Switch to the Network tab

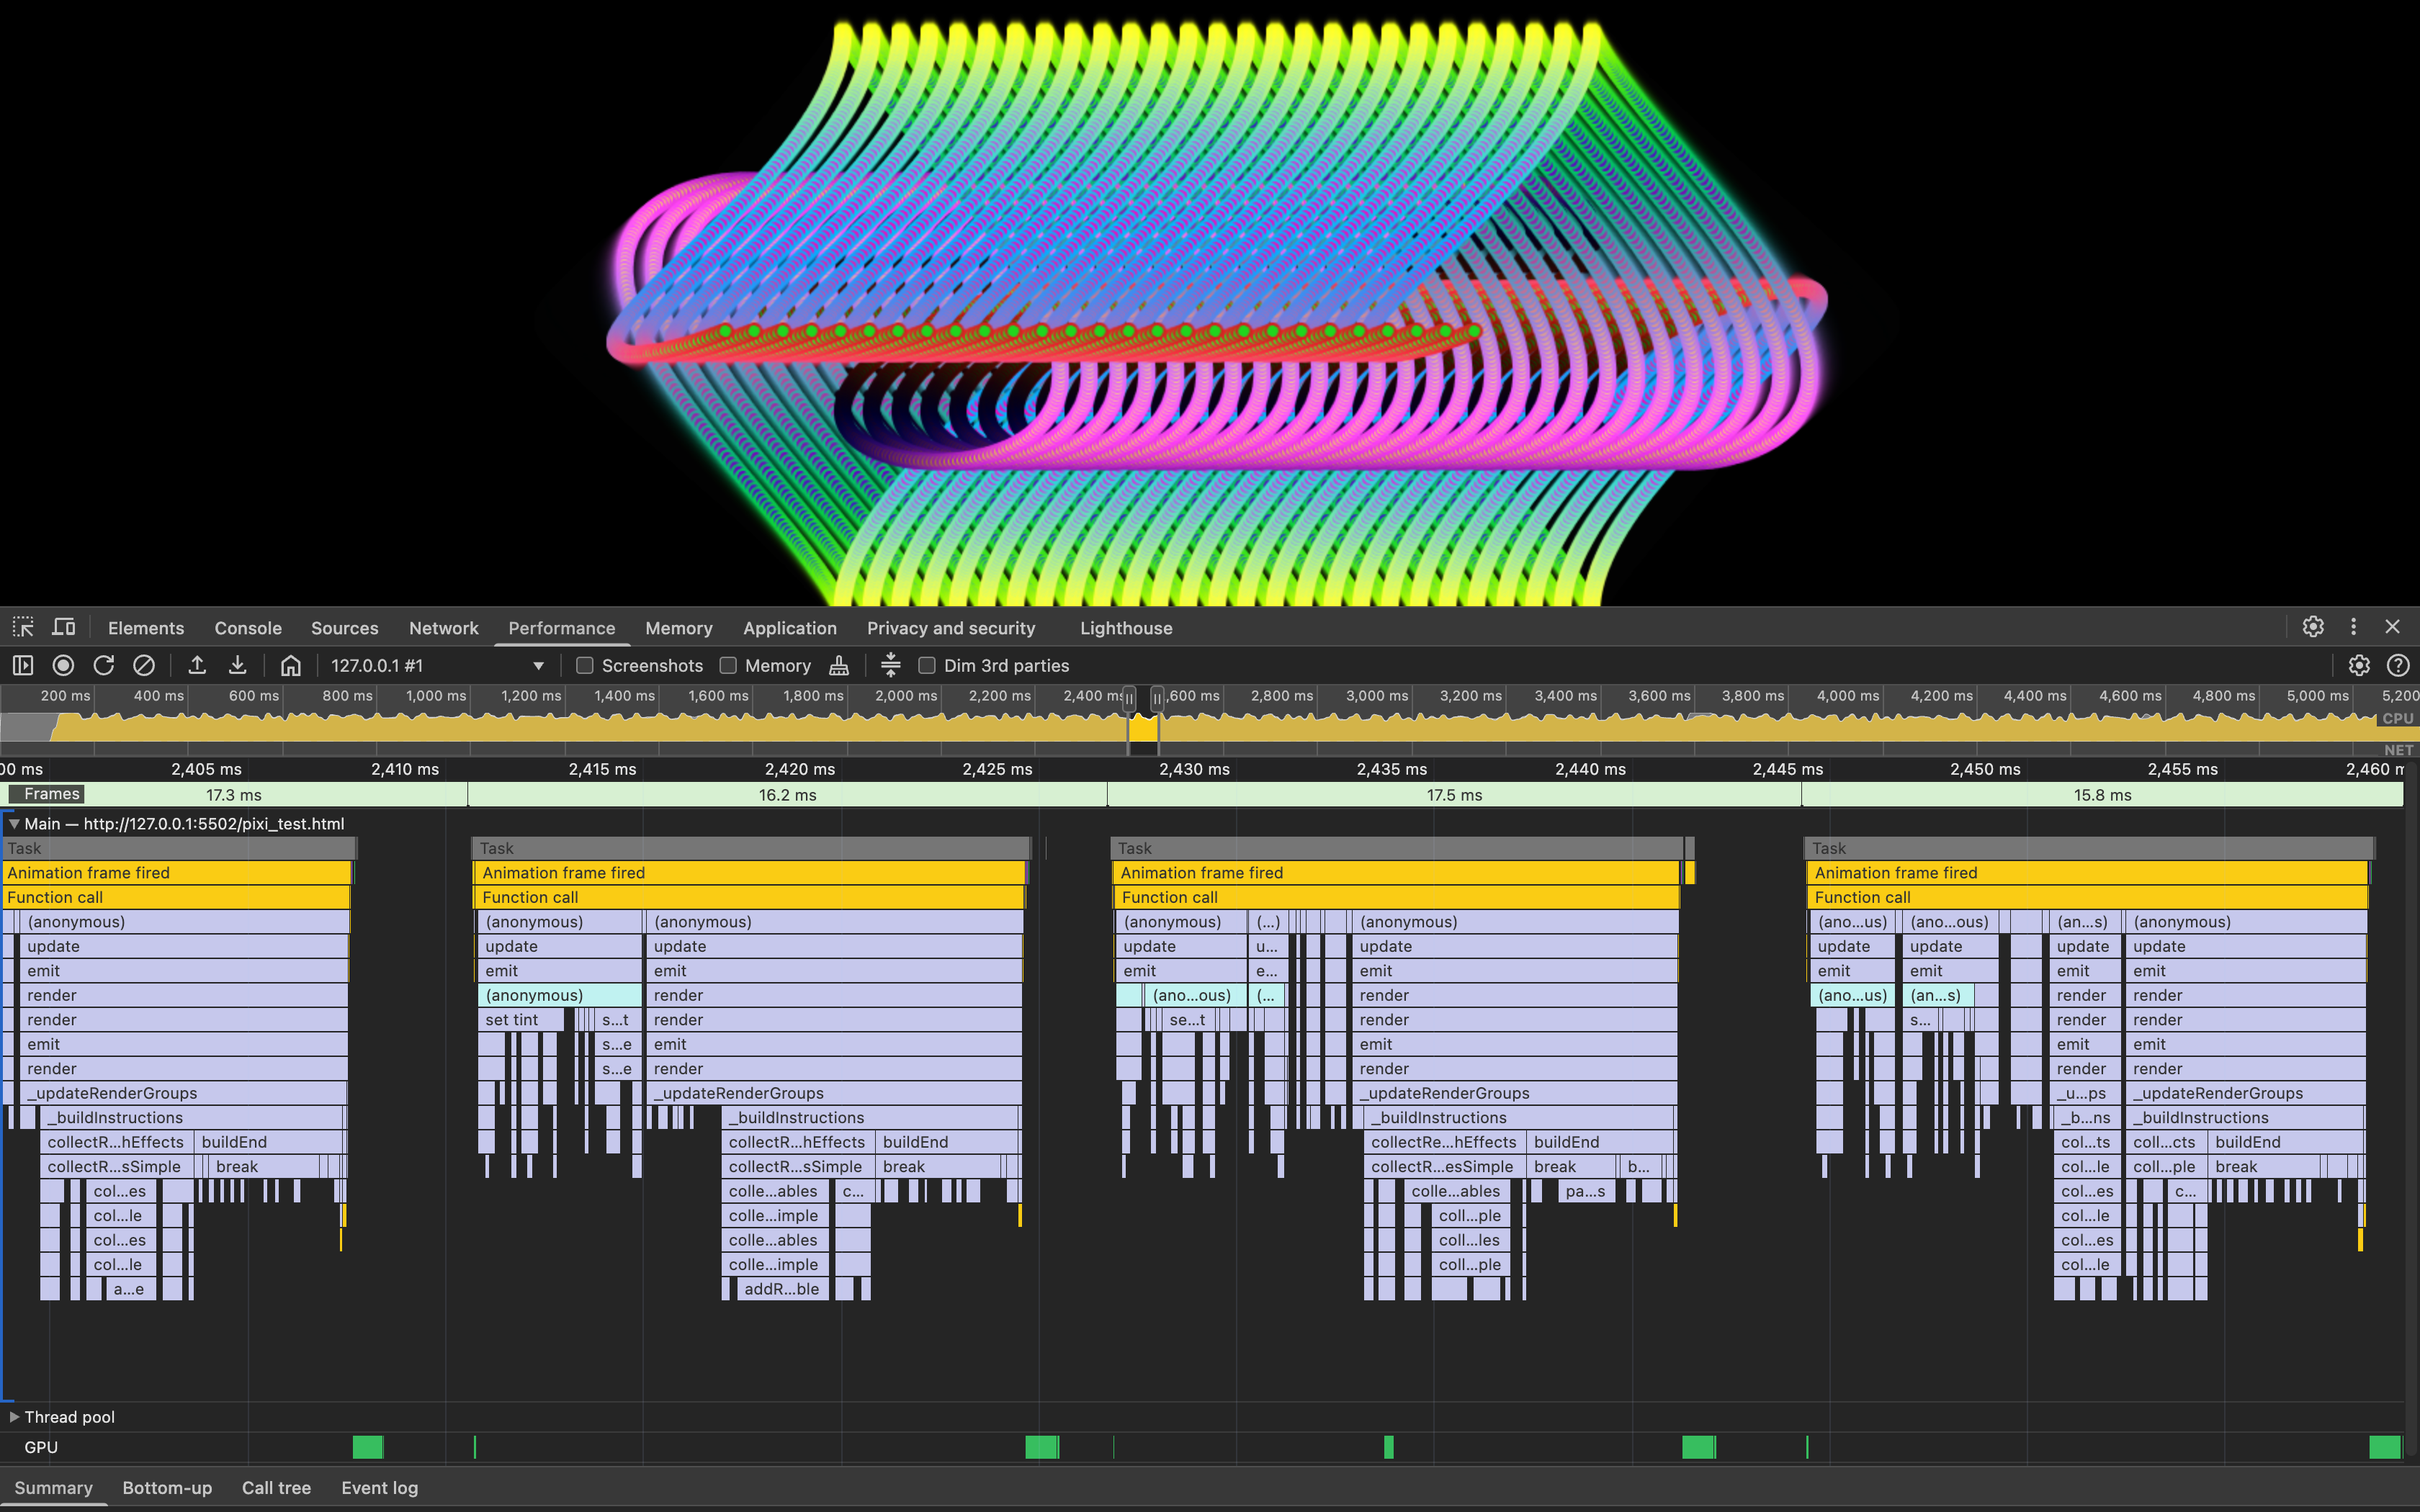(x=443, y=628)
